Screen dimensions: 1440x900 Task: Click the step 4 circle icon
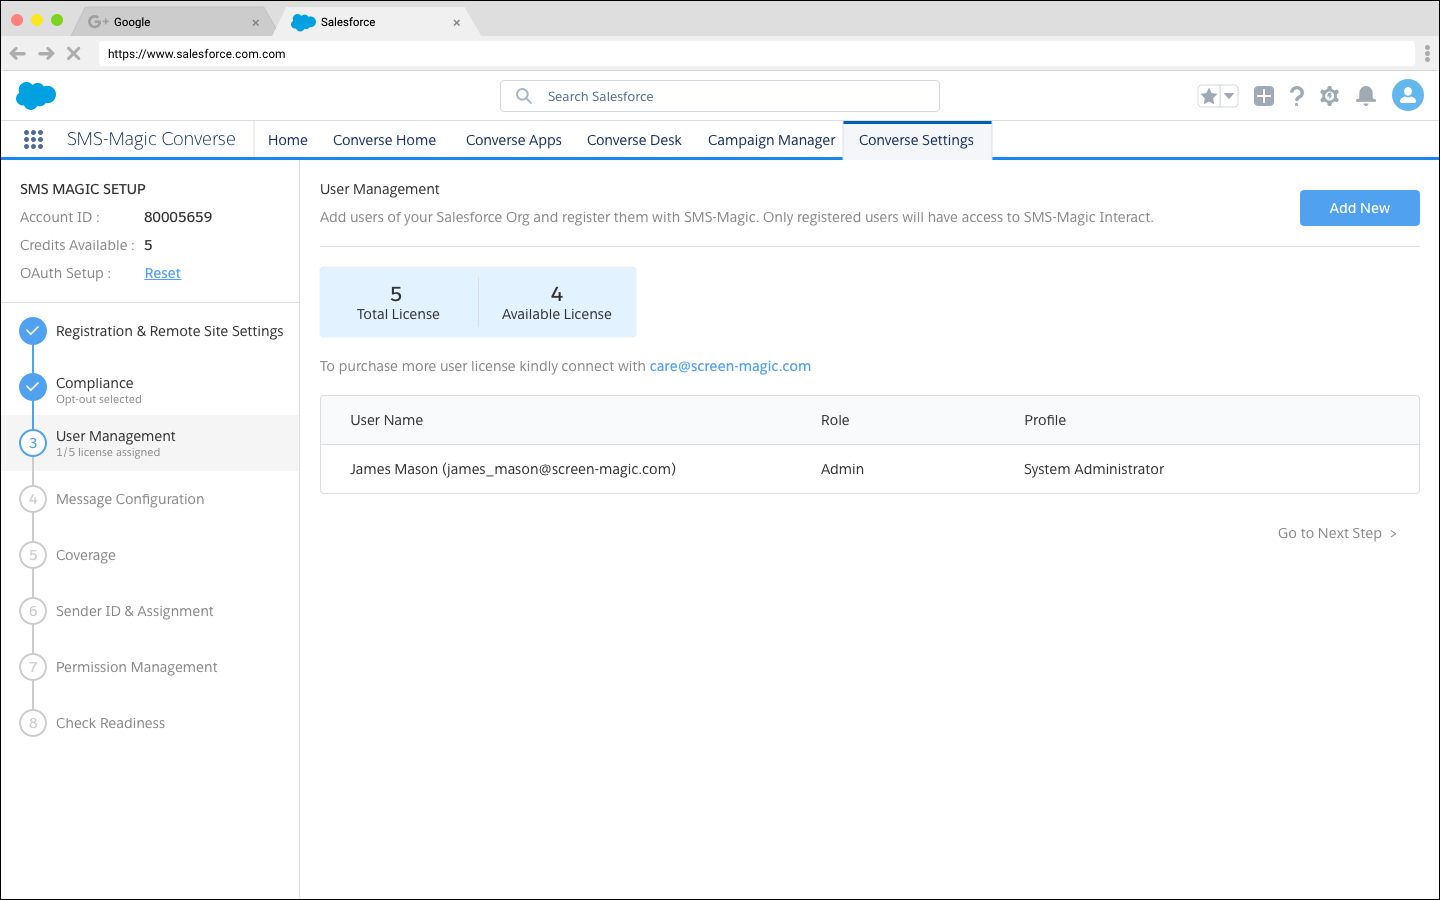coord(33,499)
